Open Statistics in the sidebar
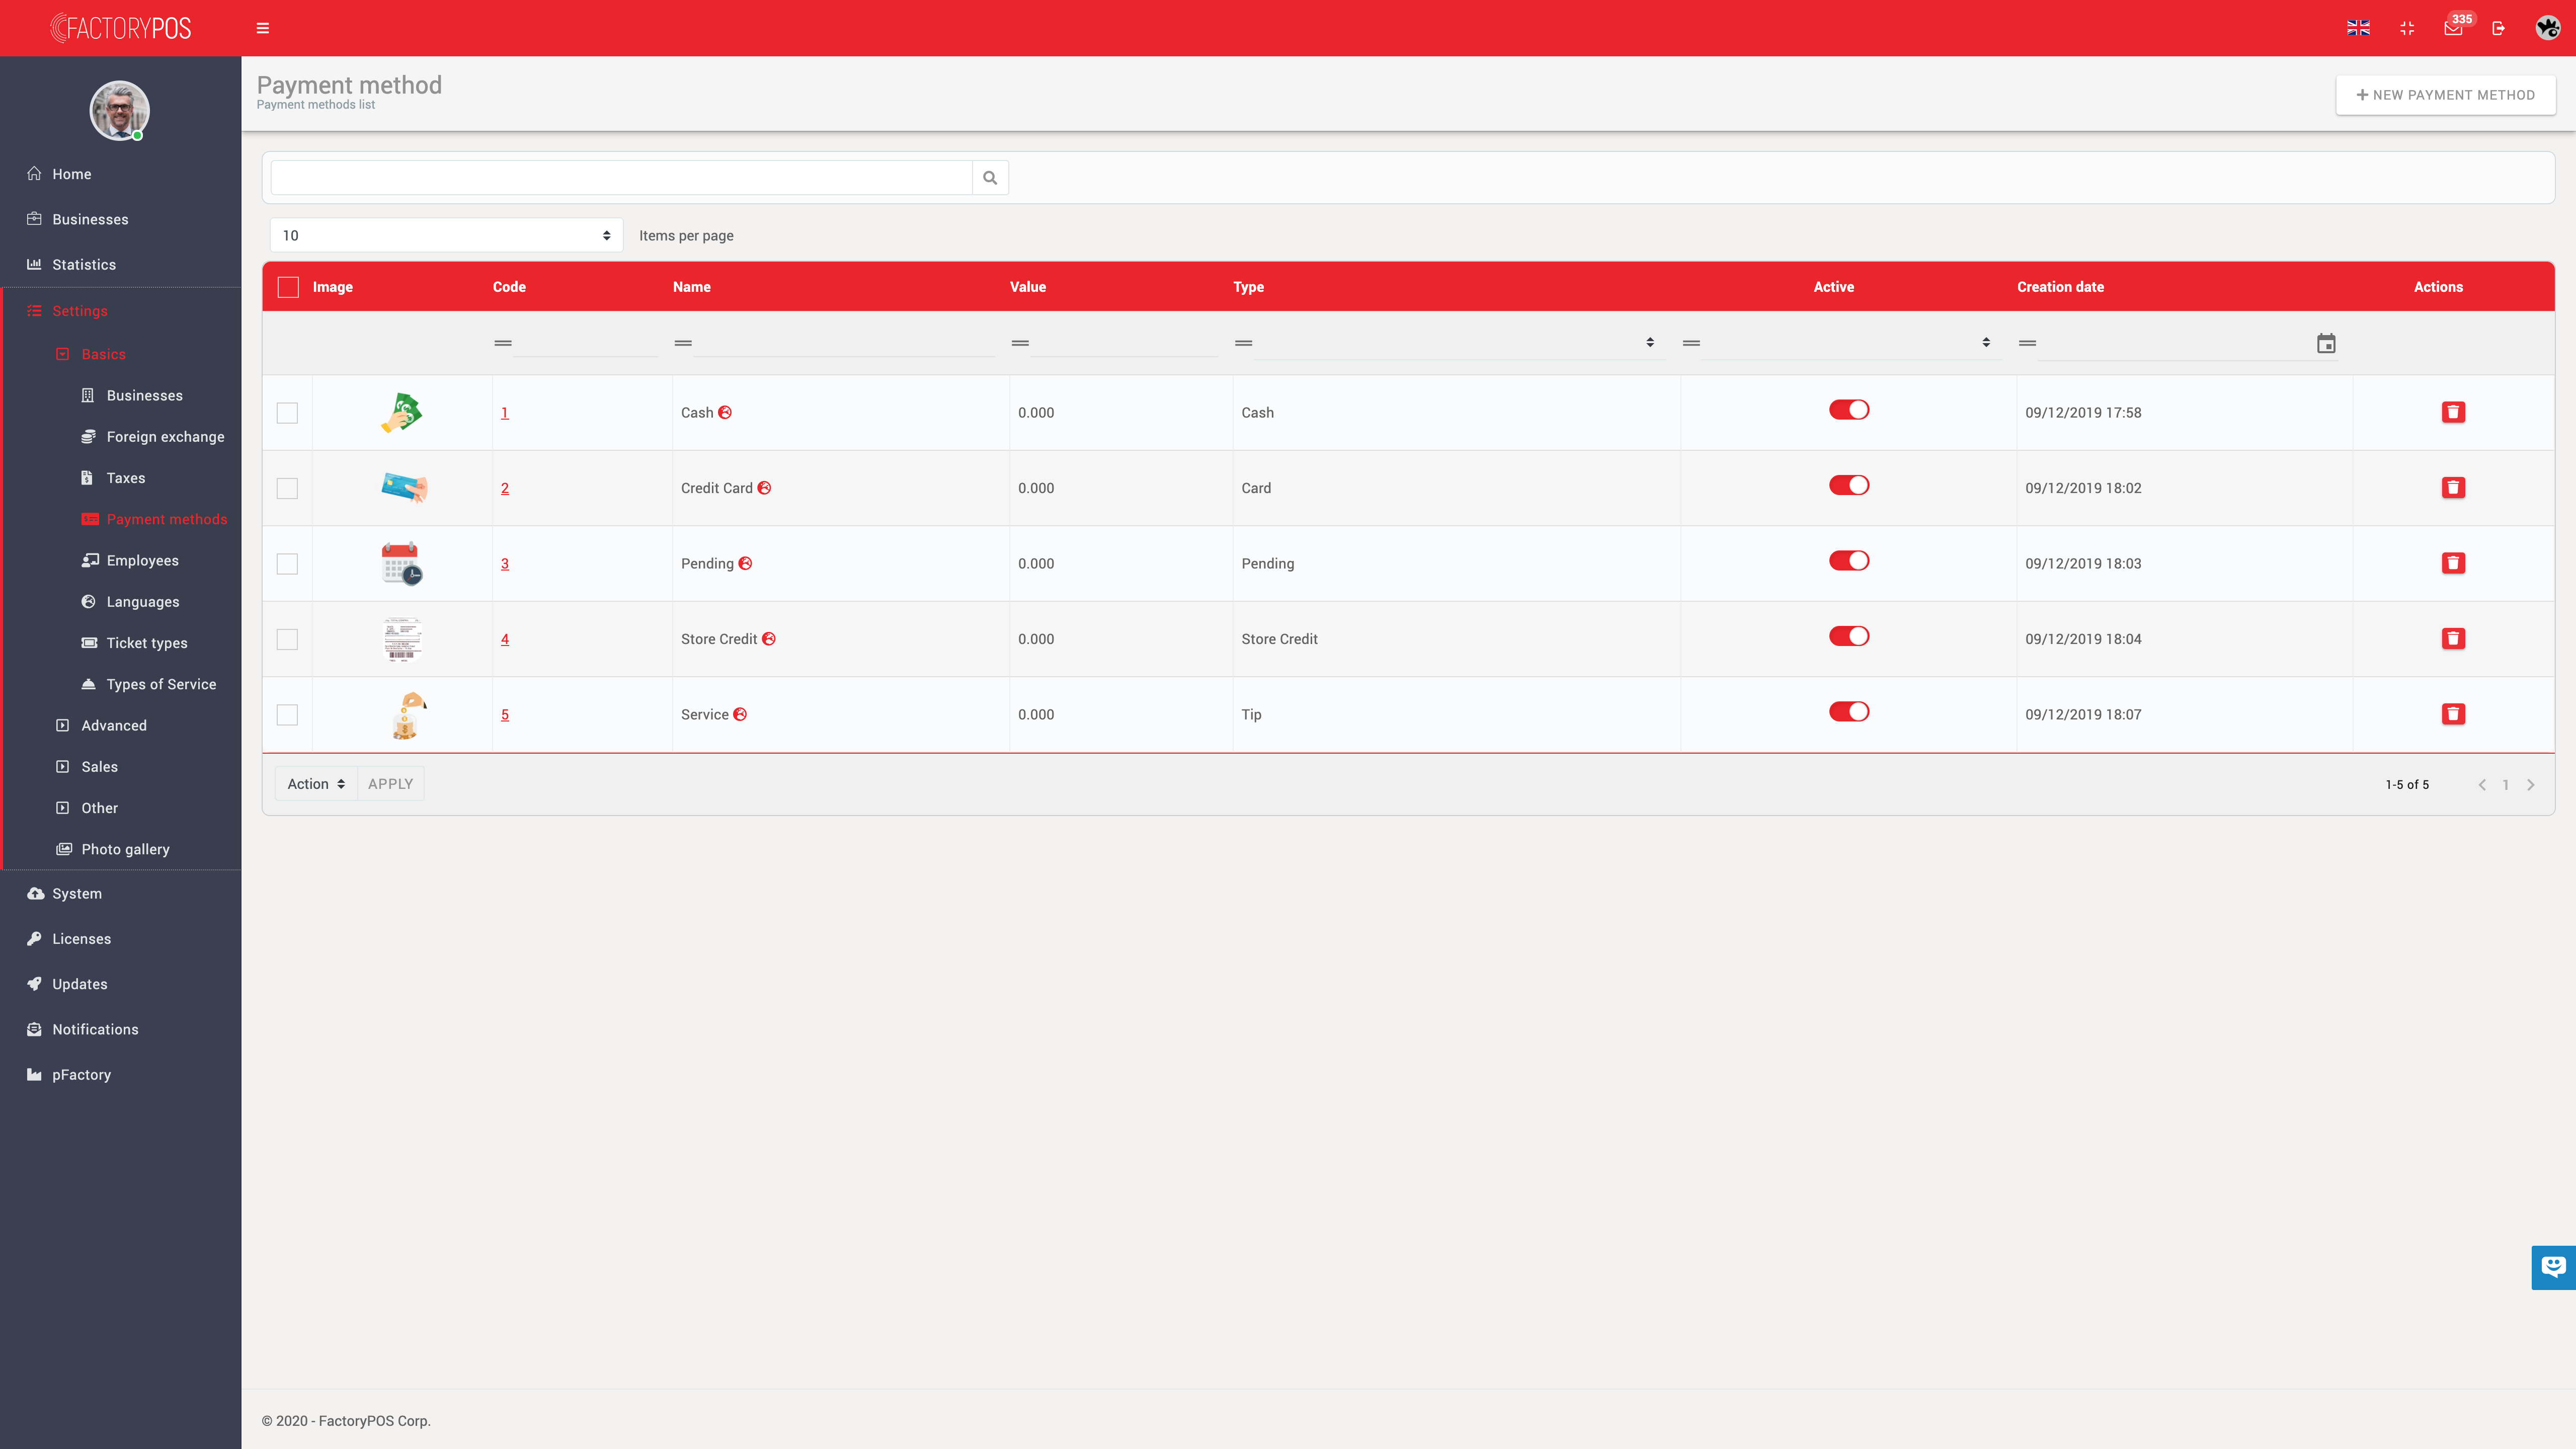Viewport: 2576px width, 1449px height. point(84,265)
